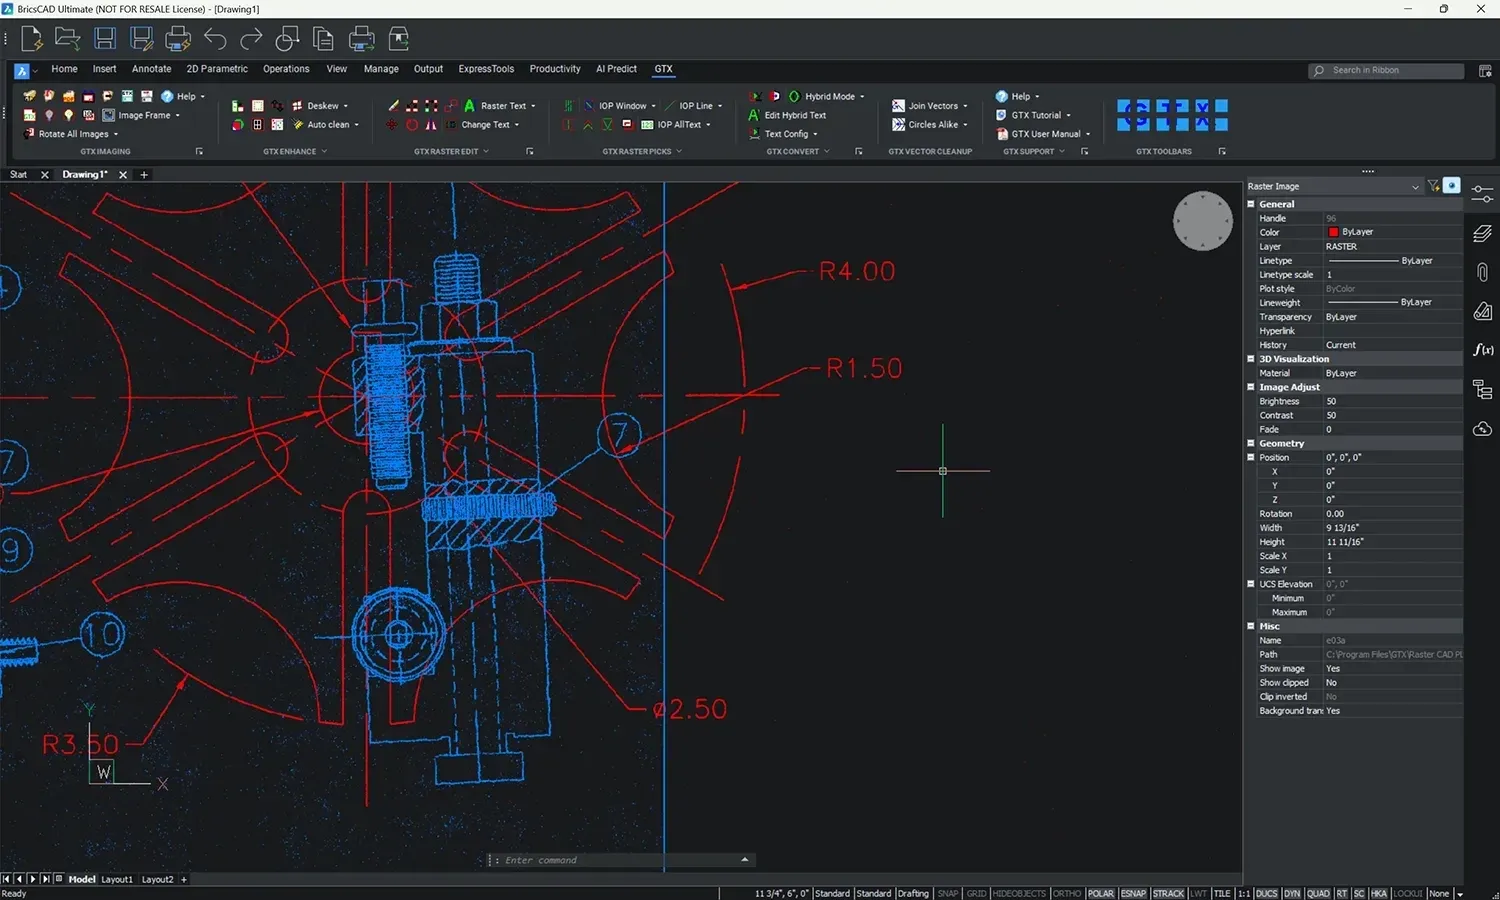Viewport: 1500px width, 900px height.
Task: Toggle DYN dynamic input in status bar
Action: (x=1292, y=893)
